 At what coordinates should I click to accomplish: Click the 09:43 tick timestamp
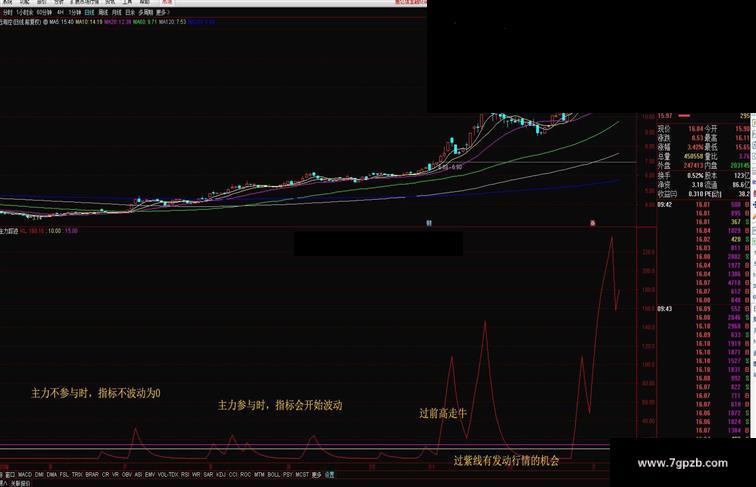(x=664, y=309)
